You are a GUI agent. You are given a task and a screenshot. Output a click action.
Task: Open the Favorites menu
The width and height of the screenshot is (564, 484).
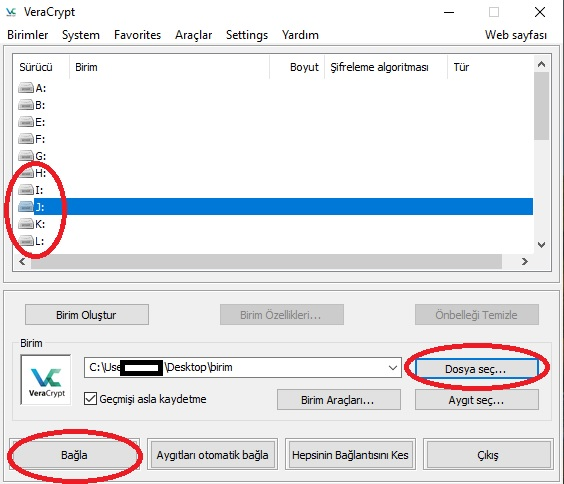pyautogui.click(x=137, y=35)
